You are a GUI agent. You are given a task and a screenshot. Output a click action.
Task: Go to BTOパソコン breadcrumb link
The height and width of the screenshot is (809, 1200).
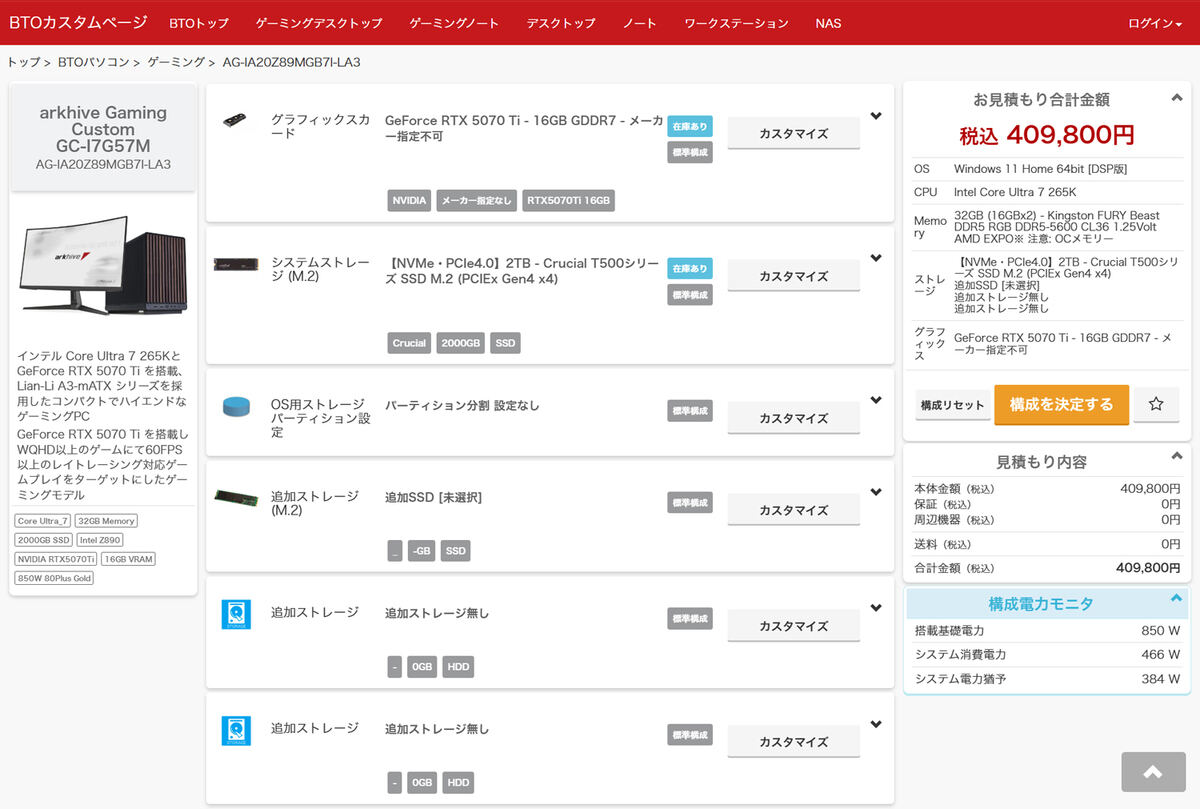[94, 62]
